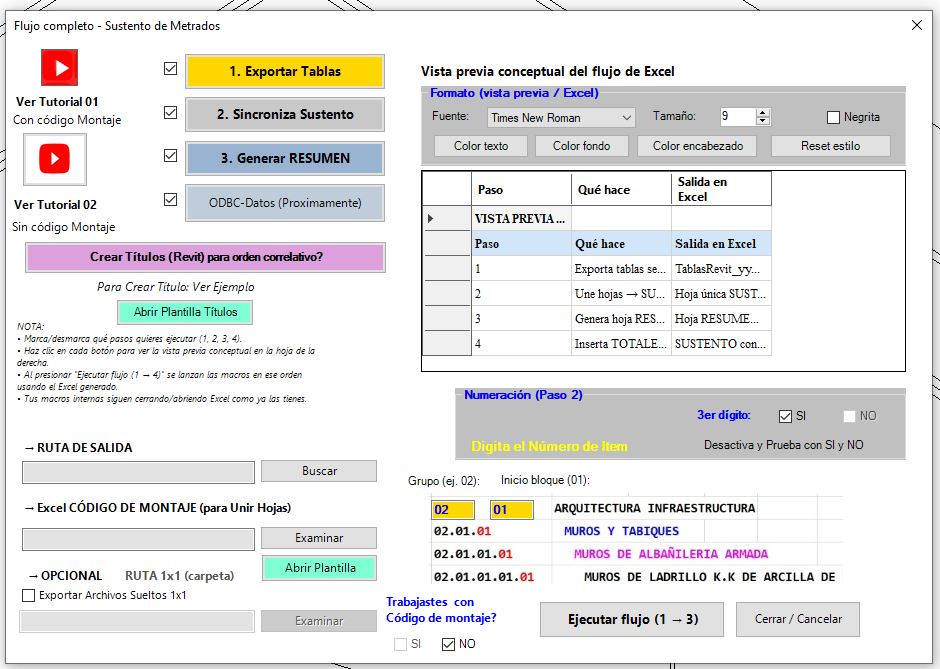Click MUROS DE ALBAÑILERIA ARMADA text
The height and width of the screenshot is (669, 940).
[x=670, y=554]
